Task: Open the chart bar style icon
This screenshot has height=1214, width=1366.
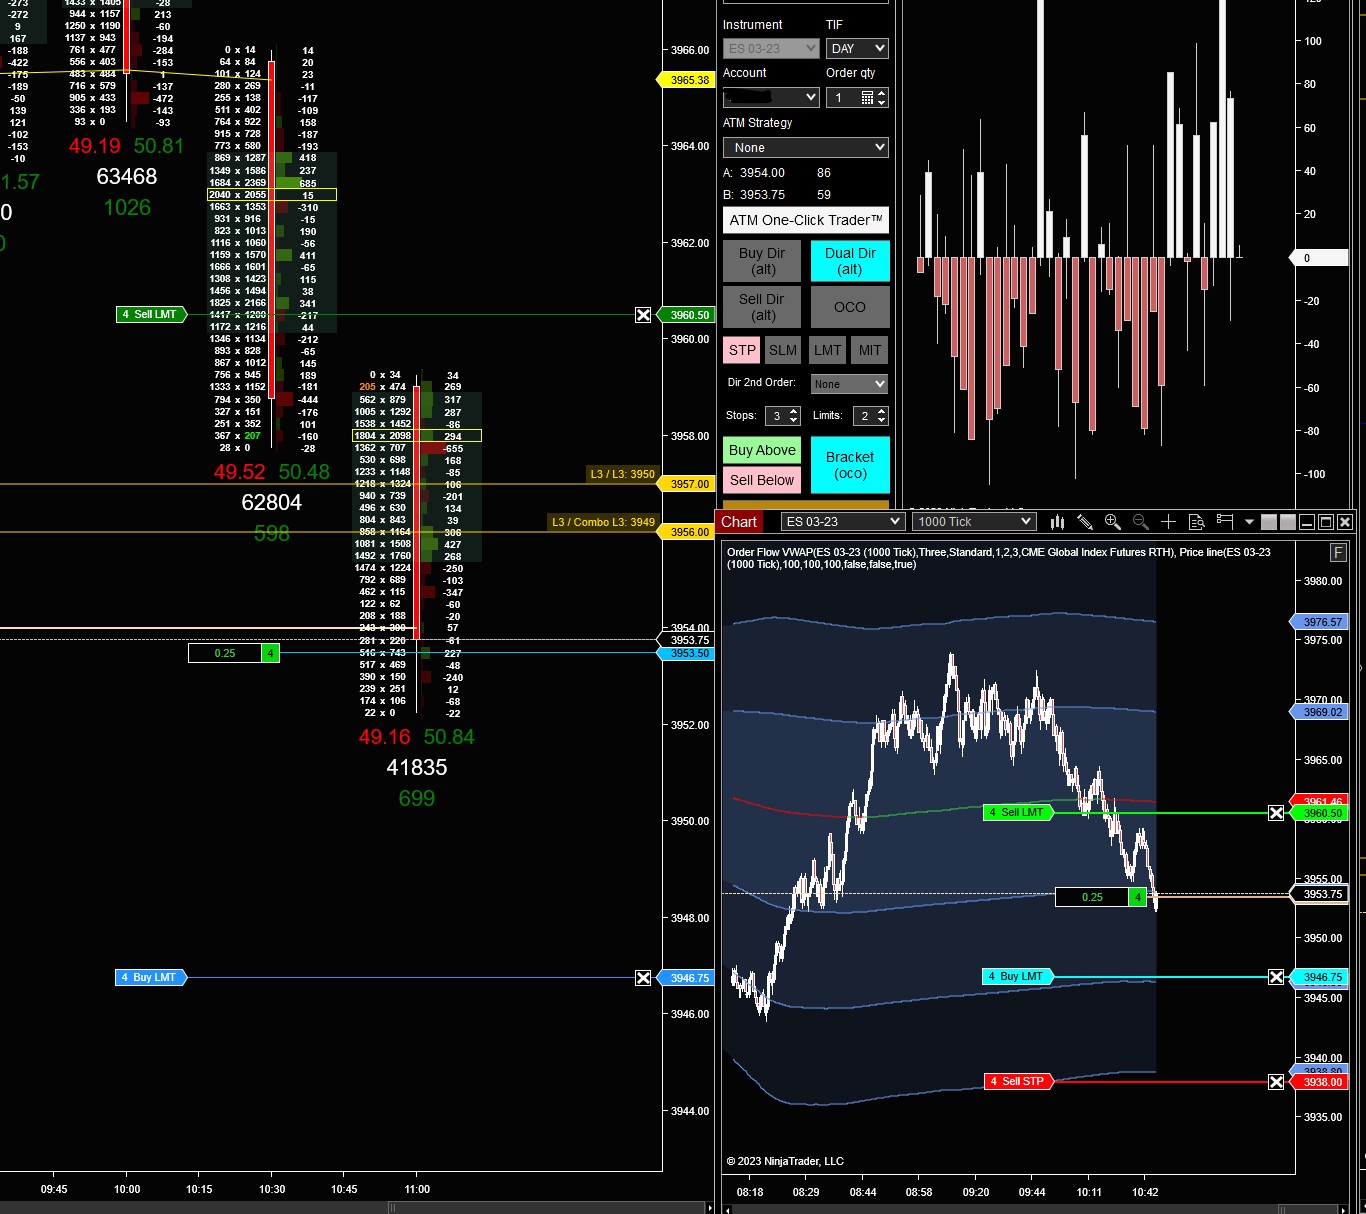Action: click(1058, 522)
